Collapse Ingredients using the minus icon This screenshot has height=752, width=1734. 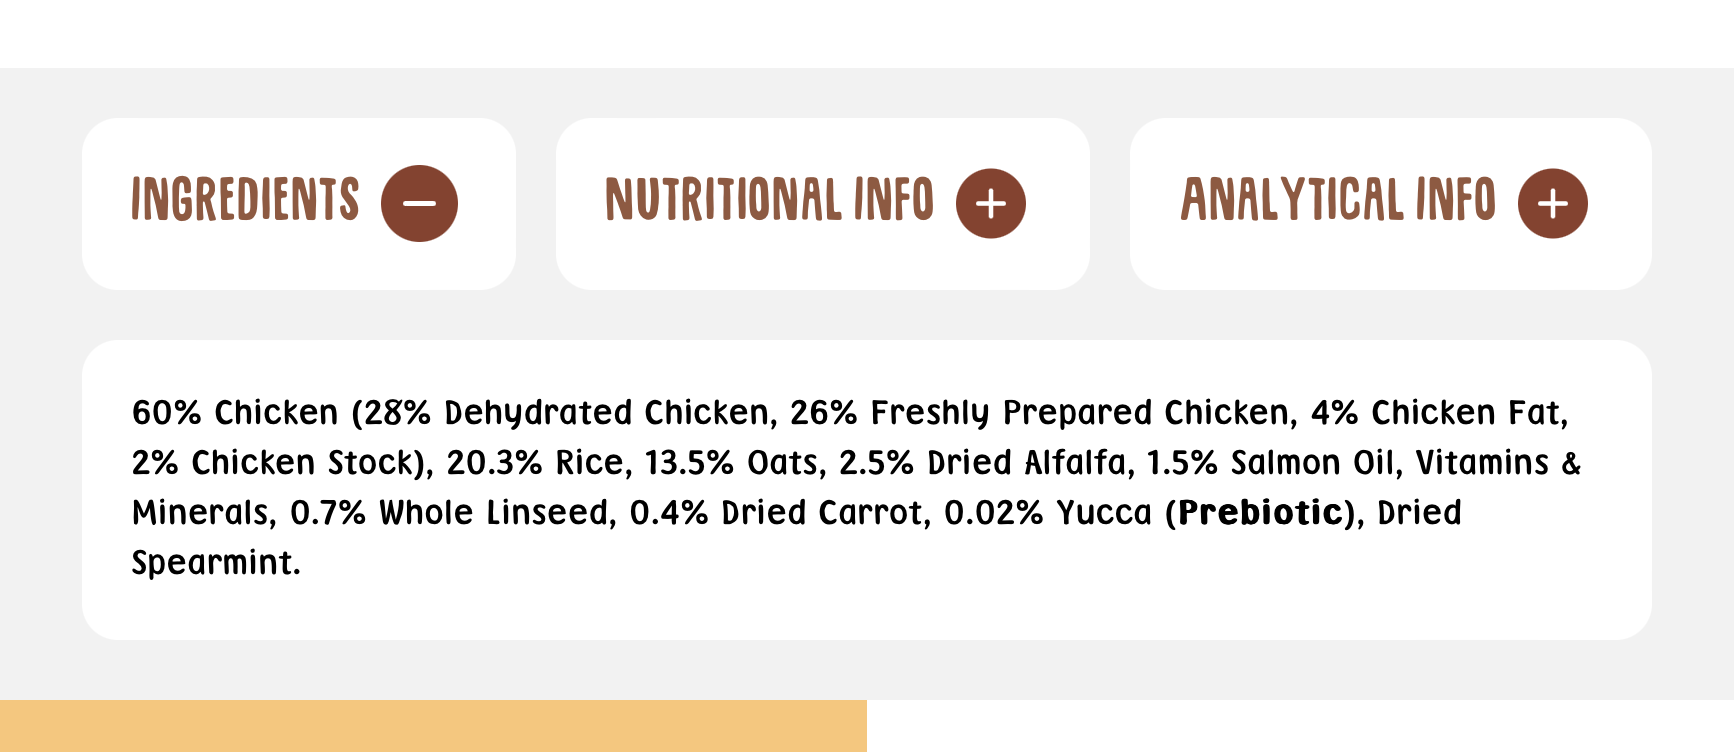[419, 203]
